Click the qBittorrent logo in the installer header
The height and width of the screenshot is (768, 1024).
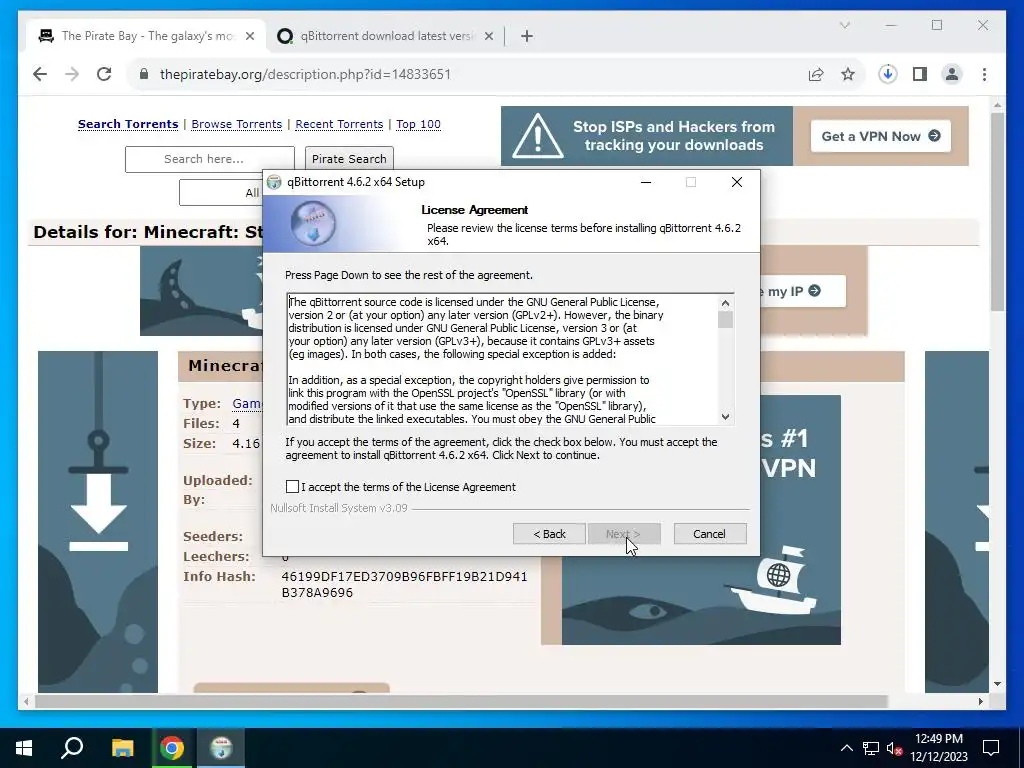point(313,223)
